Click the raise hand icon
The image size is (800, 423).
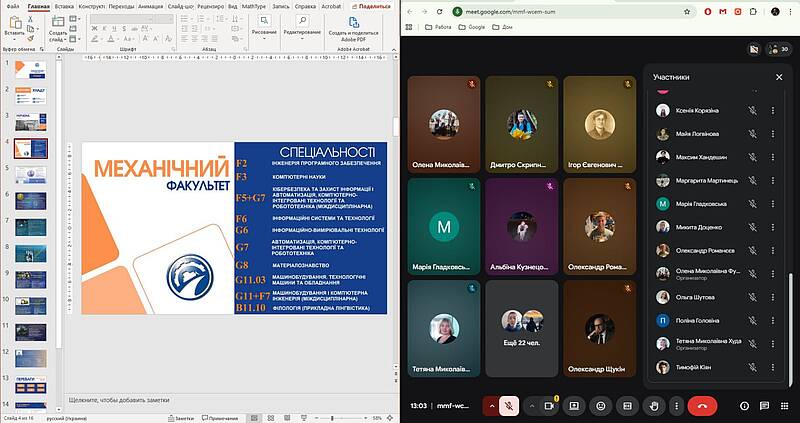point(653,406)
